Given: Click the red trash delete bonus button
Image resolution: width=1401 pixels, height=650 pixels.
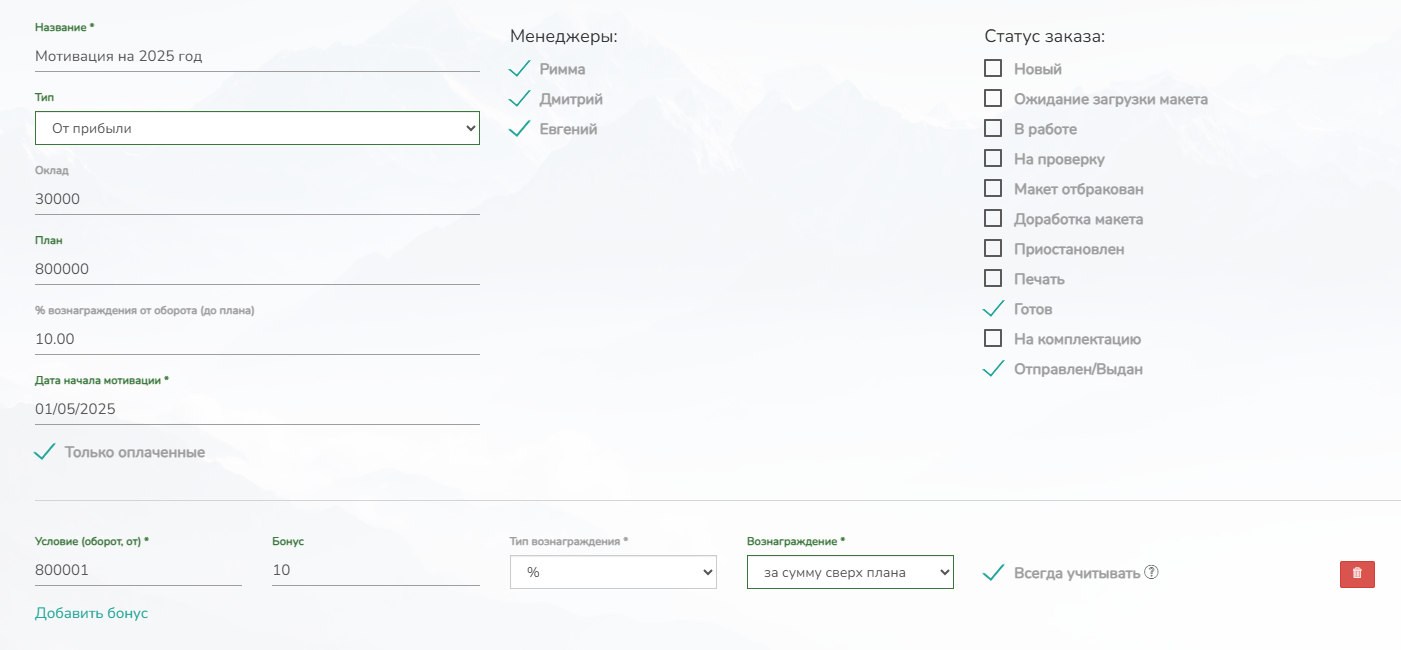Looking at the screenshot, I should pos(1357,574).
